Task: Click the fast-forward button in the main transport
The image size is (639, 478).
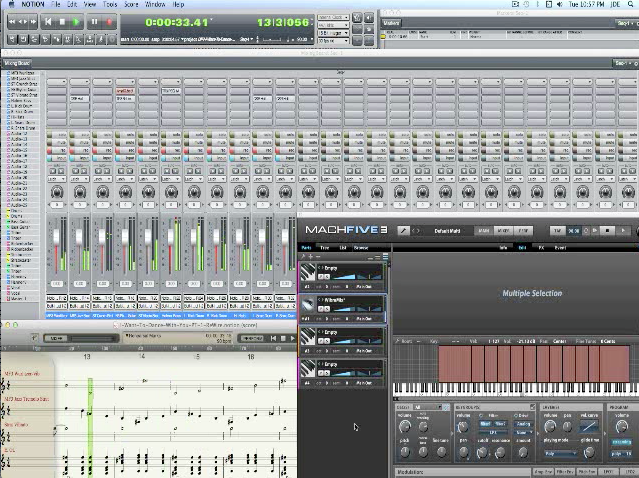Action: pos(33,22)
